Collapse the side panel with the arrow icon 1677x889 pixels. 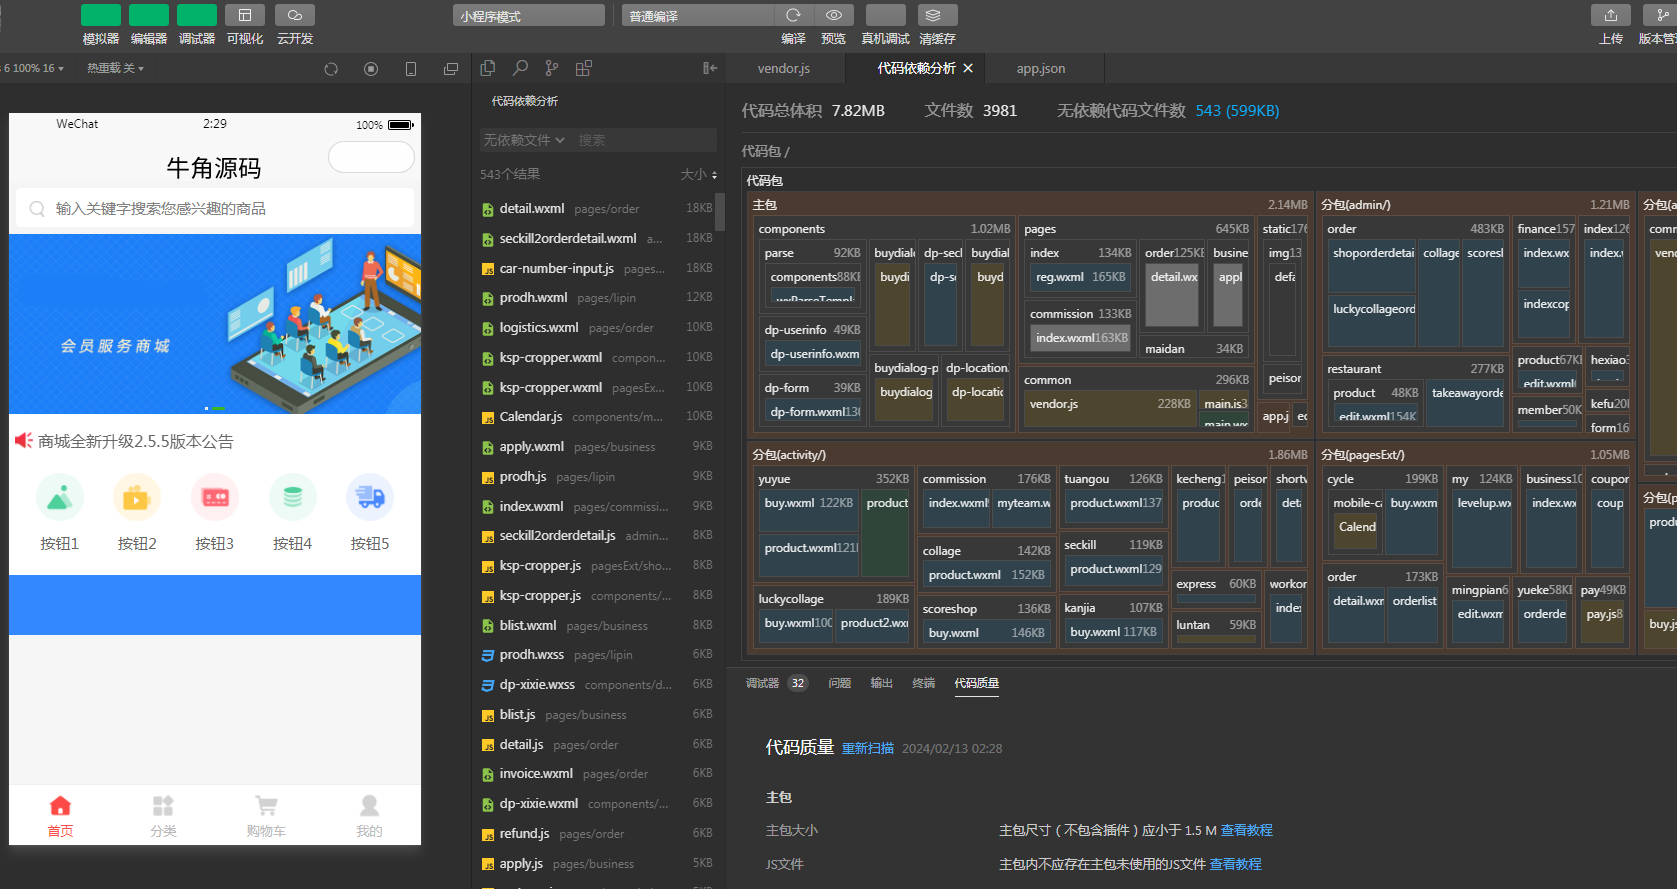pos(710,68)
